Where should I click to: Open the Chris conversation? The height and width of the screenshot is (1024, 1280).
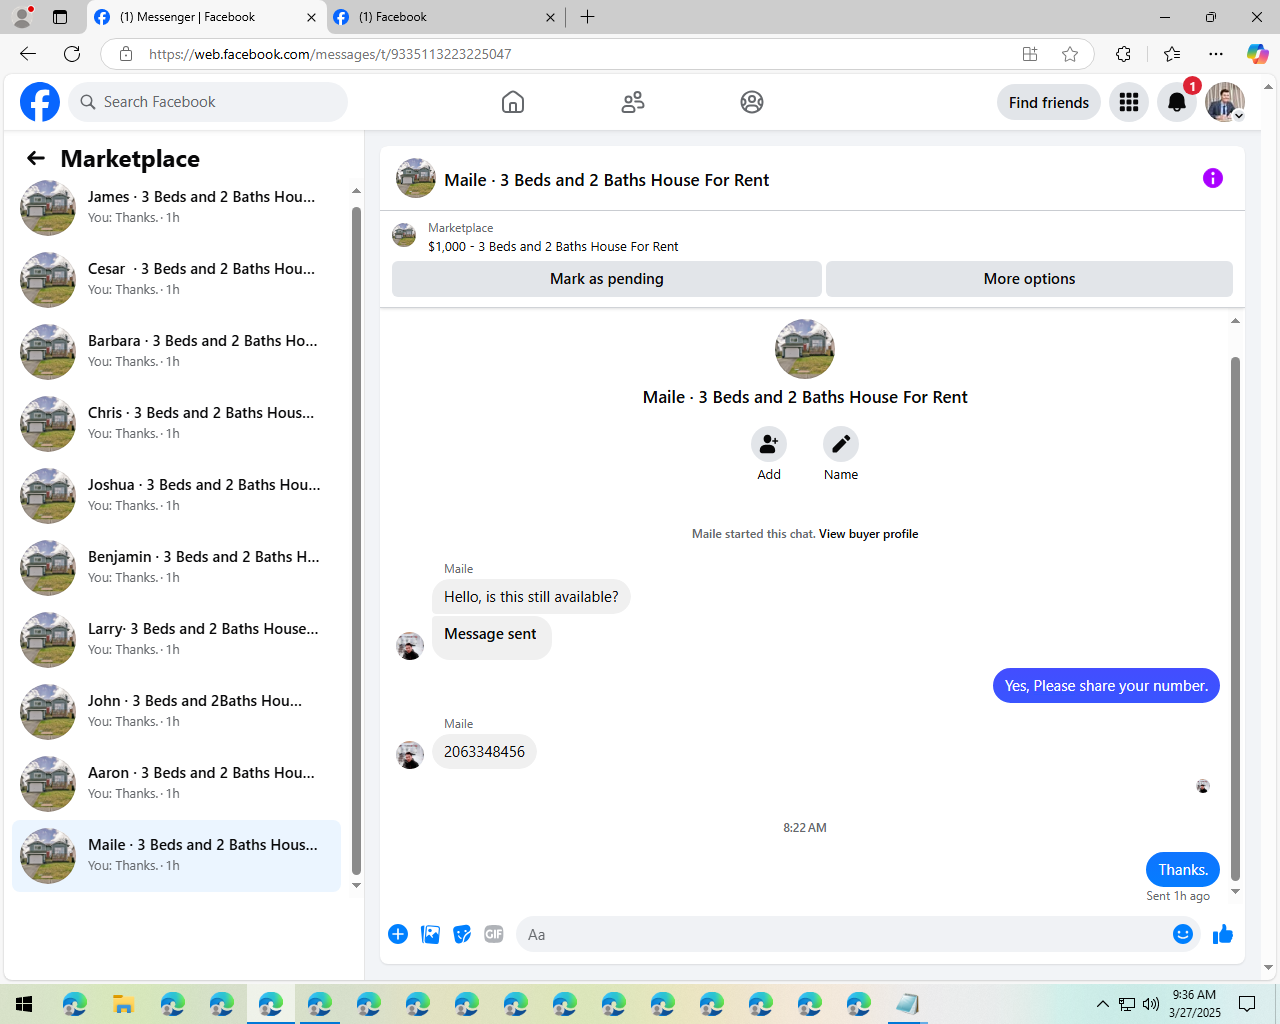(x=176, y=423)
